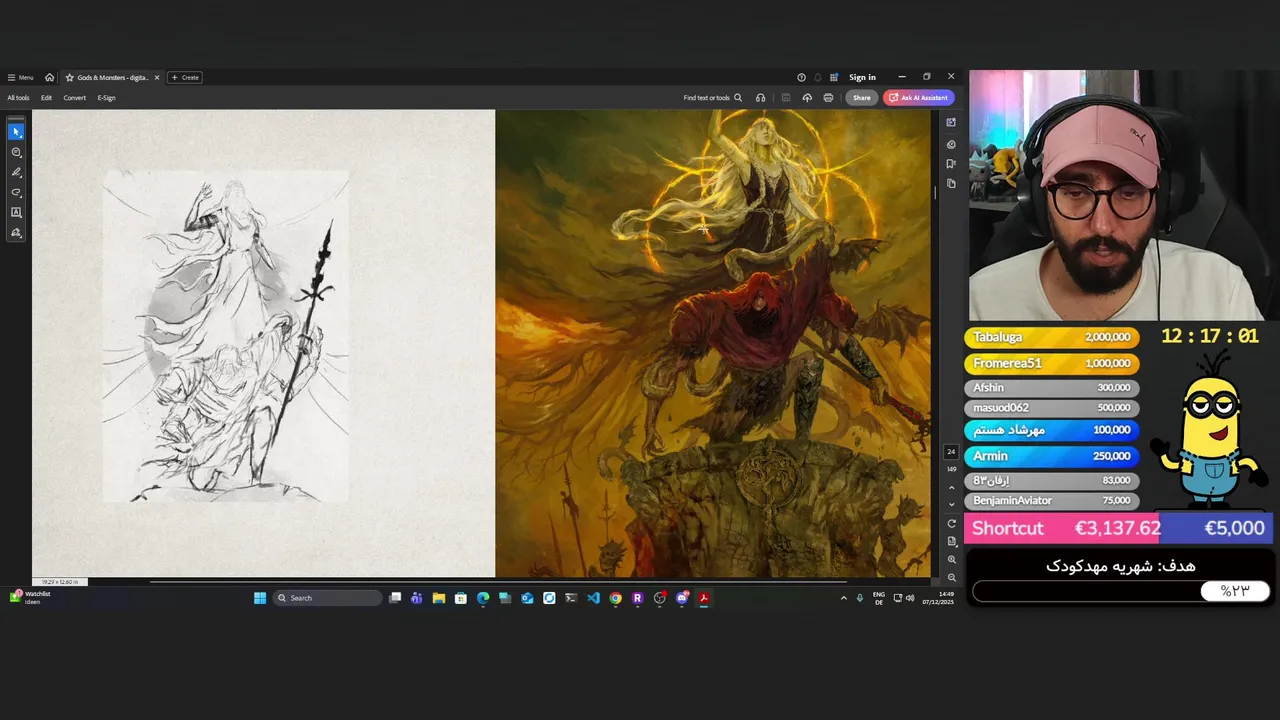
Task: Open the help question mark icon
Action: 801,77
